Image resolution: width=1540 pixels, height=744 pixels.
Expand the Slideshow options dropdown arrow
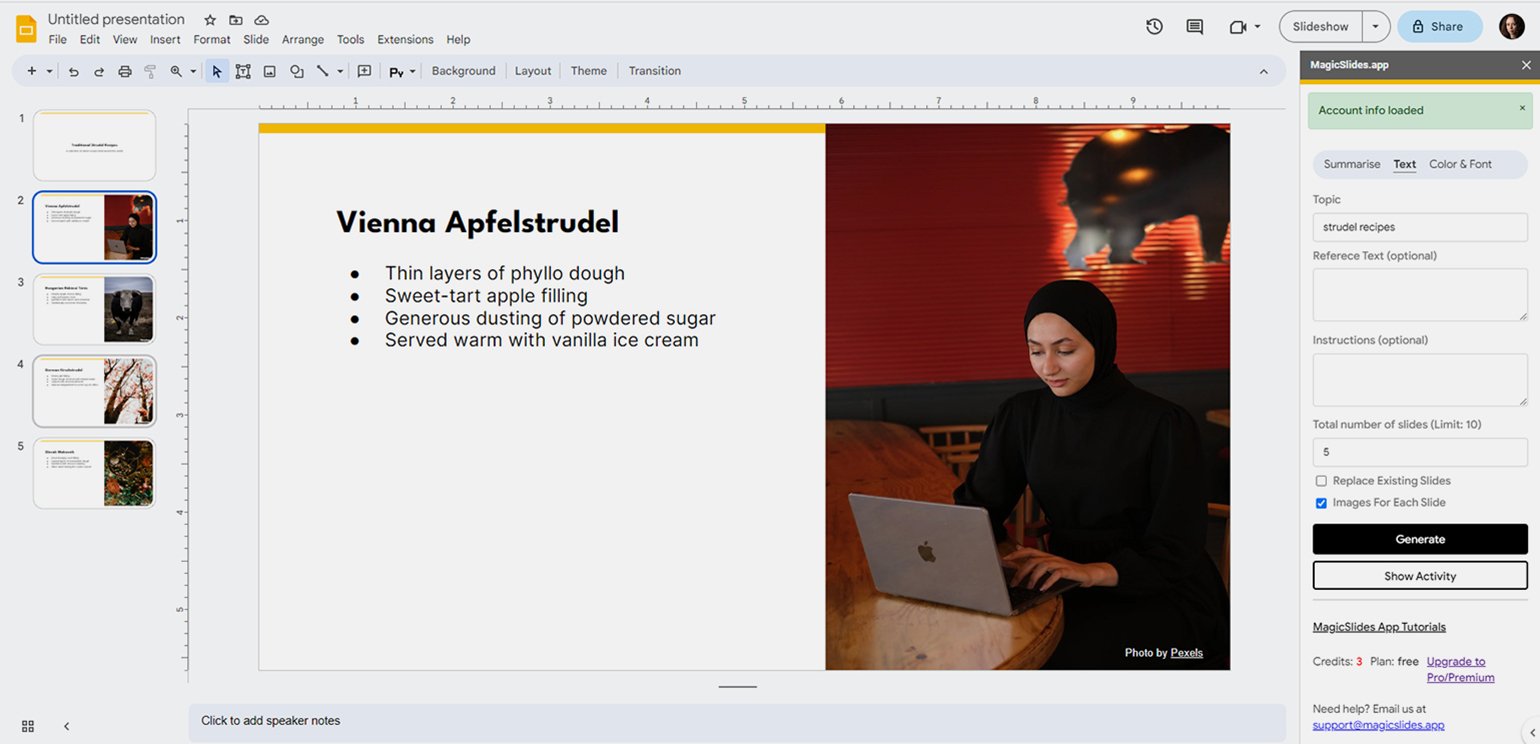point(1376,27)
